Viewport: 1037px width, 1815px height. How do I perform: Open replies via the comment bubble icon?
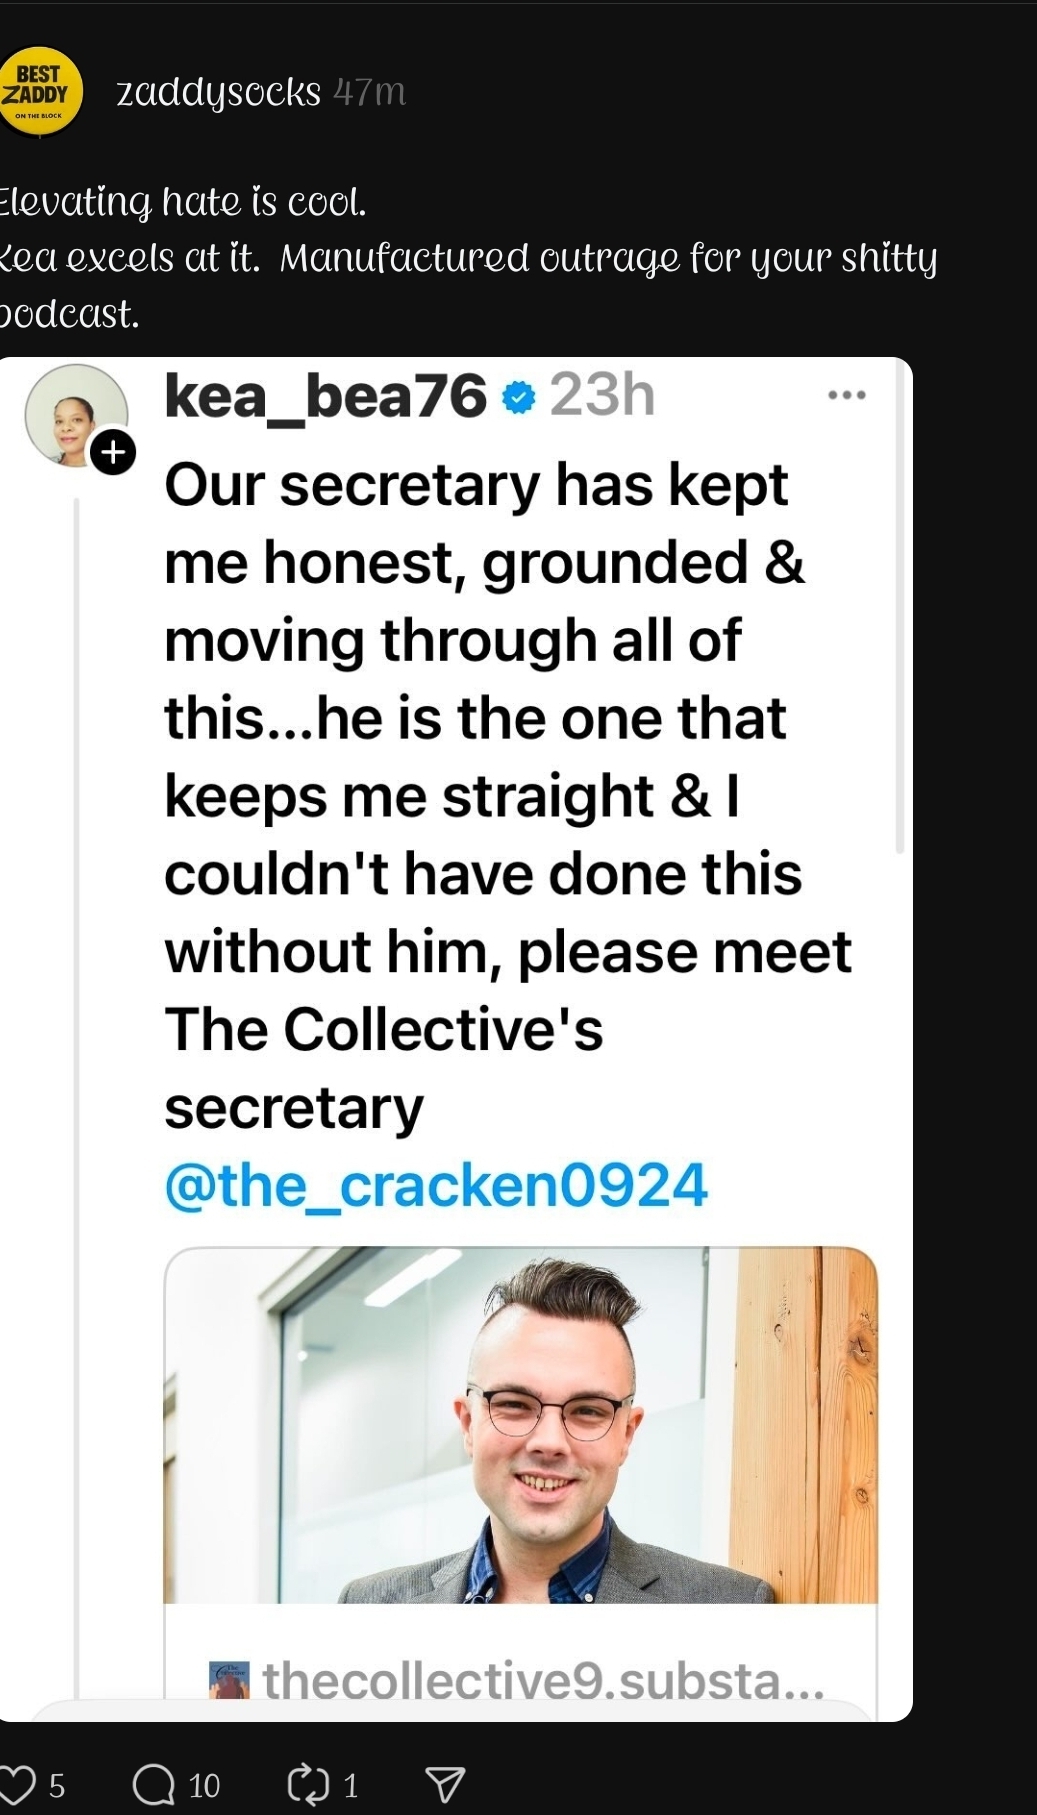point(153,1784)
